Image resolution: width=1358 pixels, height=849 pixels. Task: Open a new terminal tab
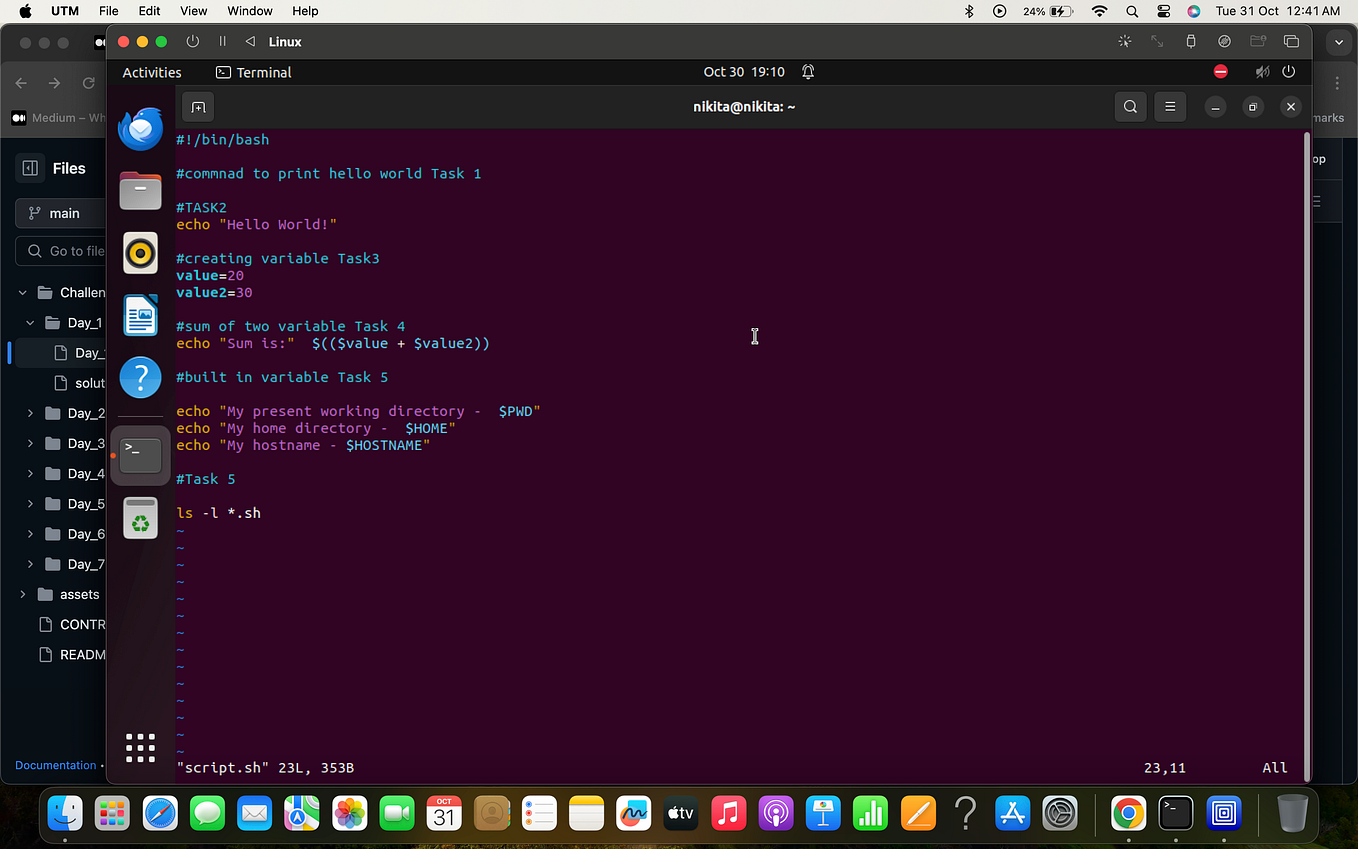point(197,106)
